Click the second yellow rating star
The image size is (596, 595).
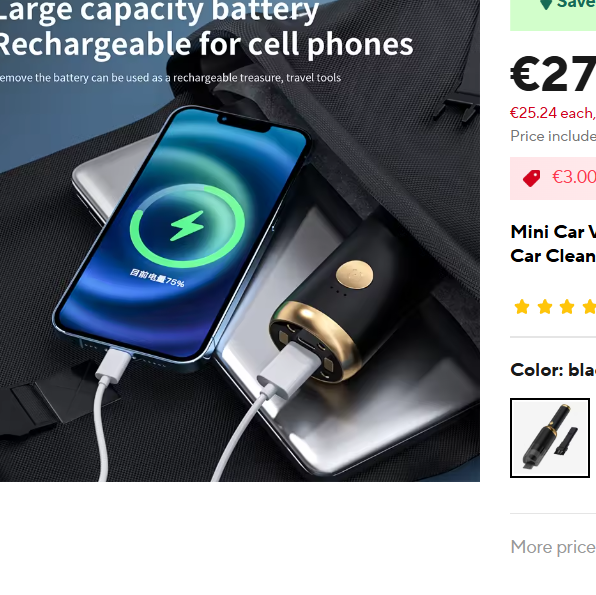point(545,306)
